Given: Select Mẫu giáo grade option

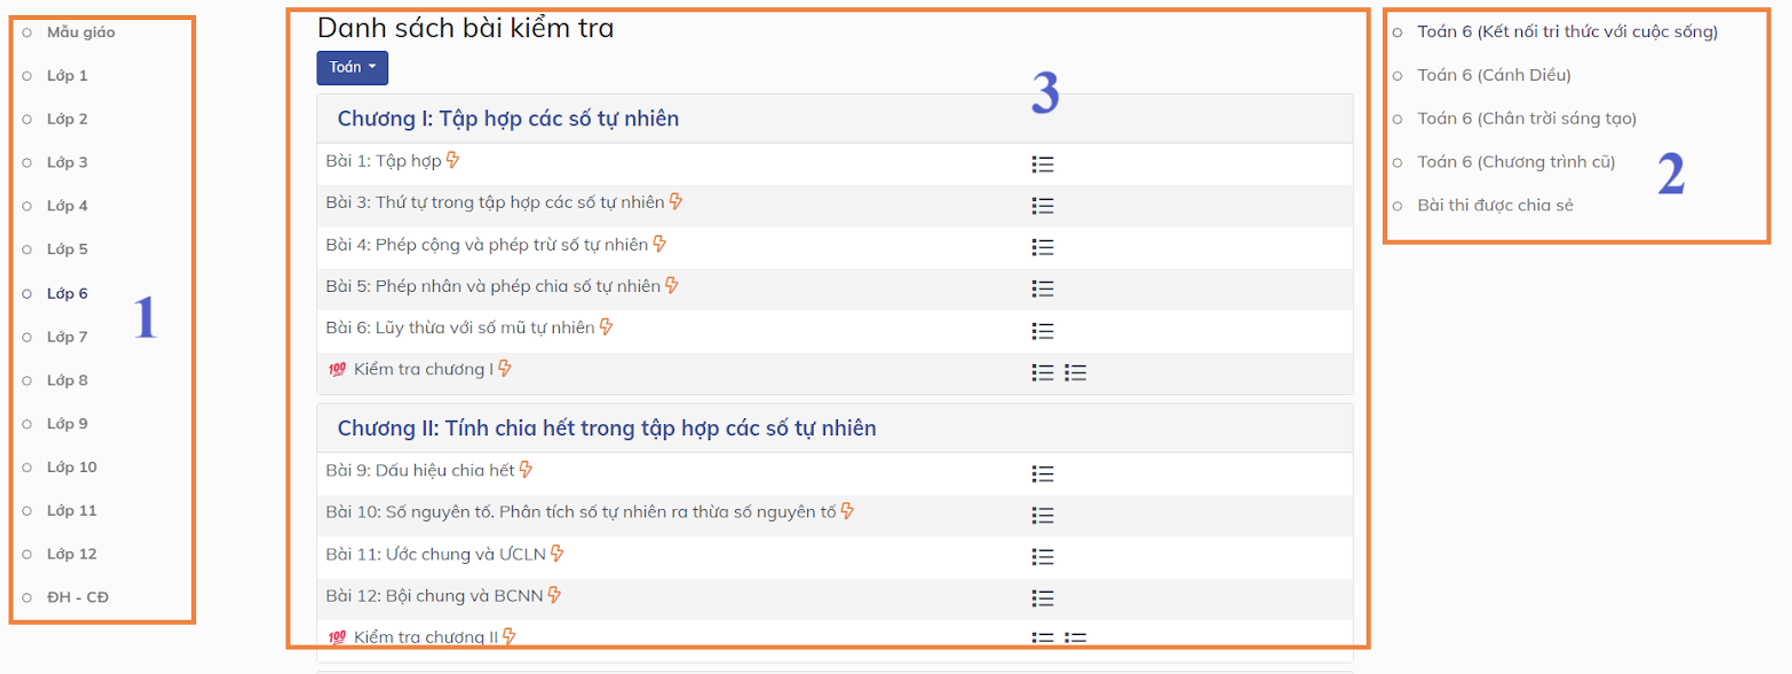Looking at the screenshot, I should [x=27, y=32].
